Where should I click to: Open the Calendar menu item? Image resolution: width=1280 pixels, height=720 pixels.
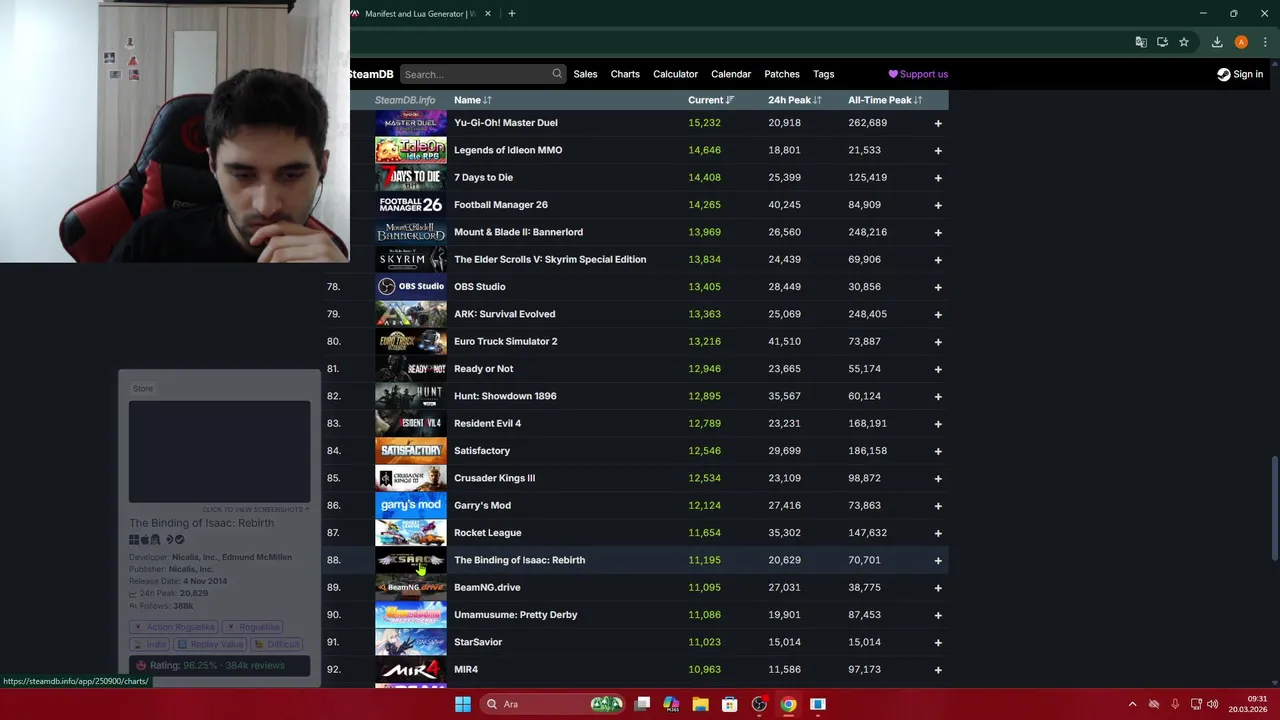pyautogui.click(x=731, y=74)
